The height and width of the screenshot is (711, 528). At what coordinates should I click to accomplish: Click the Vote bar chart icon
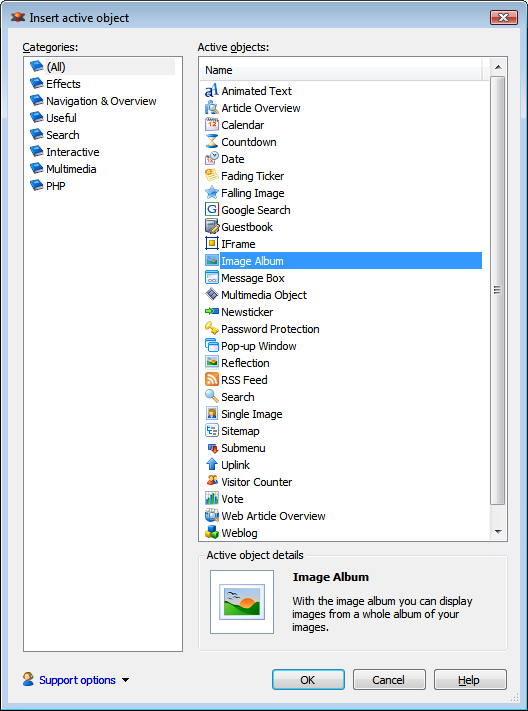(x=212, y=499)
